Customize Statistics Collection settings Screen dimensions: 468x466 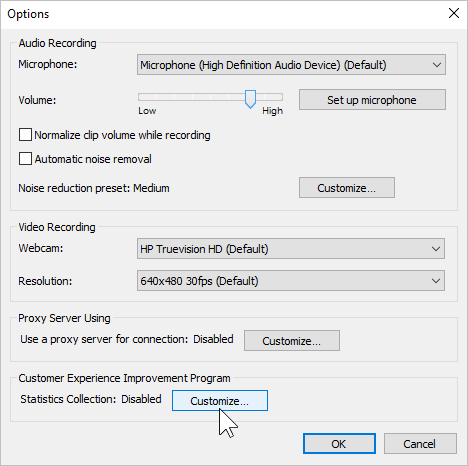[x=220, y=401]
